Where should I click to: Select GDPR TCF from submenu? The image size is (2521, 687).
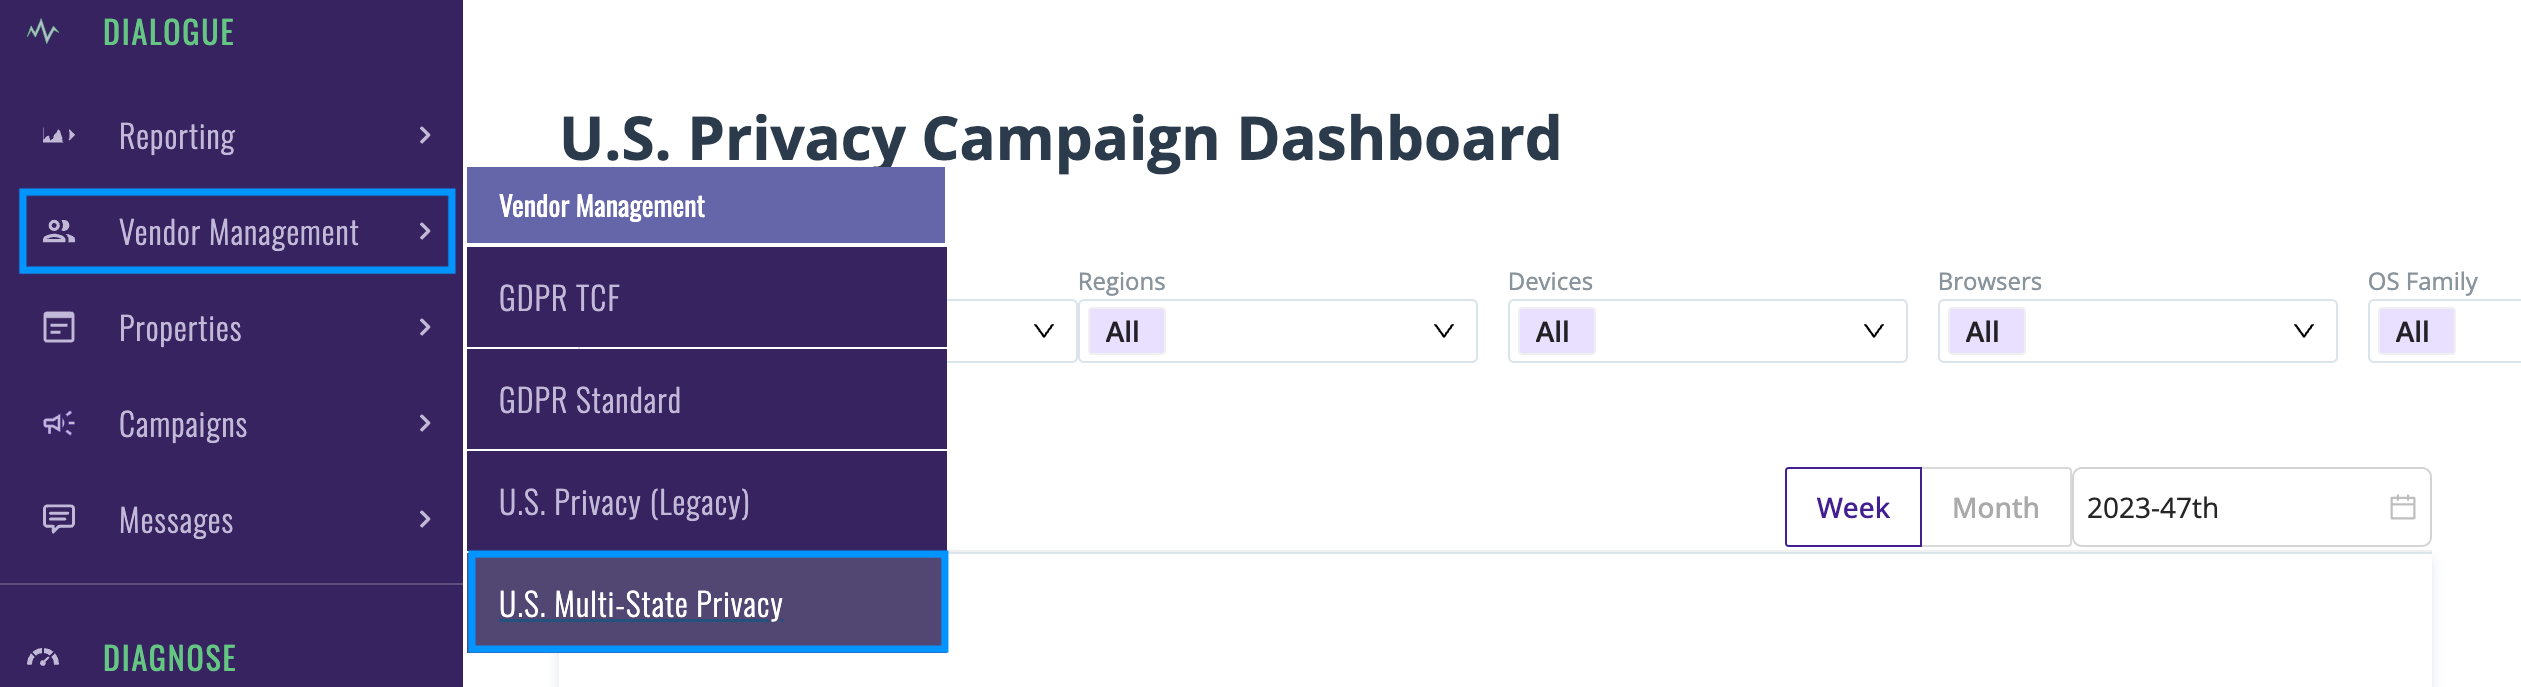coord(706,298)
